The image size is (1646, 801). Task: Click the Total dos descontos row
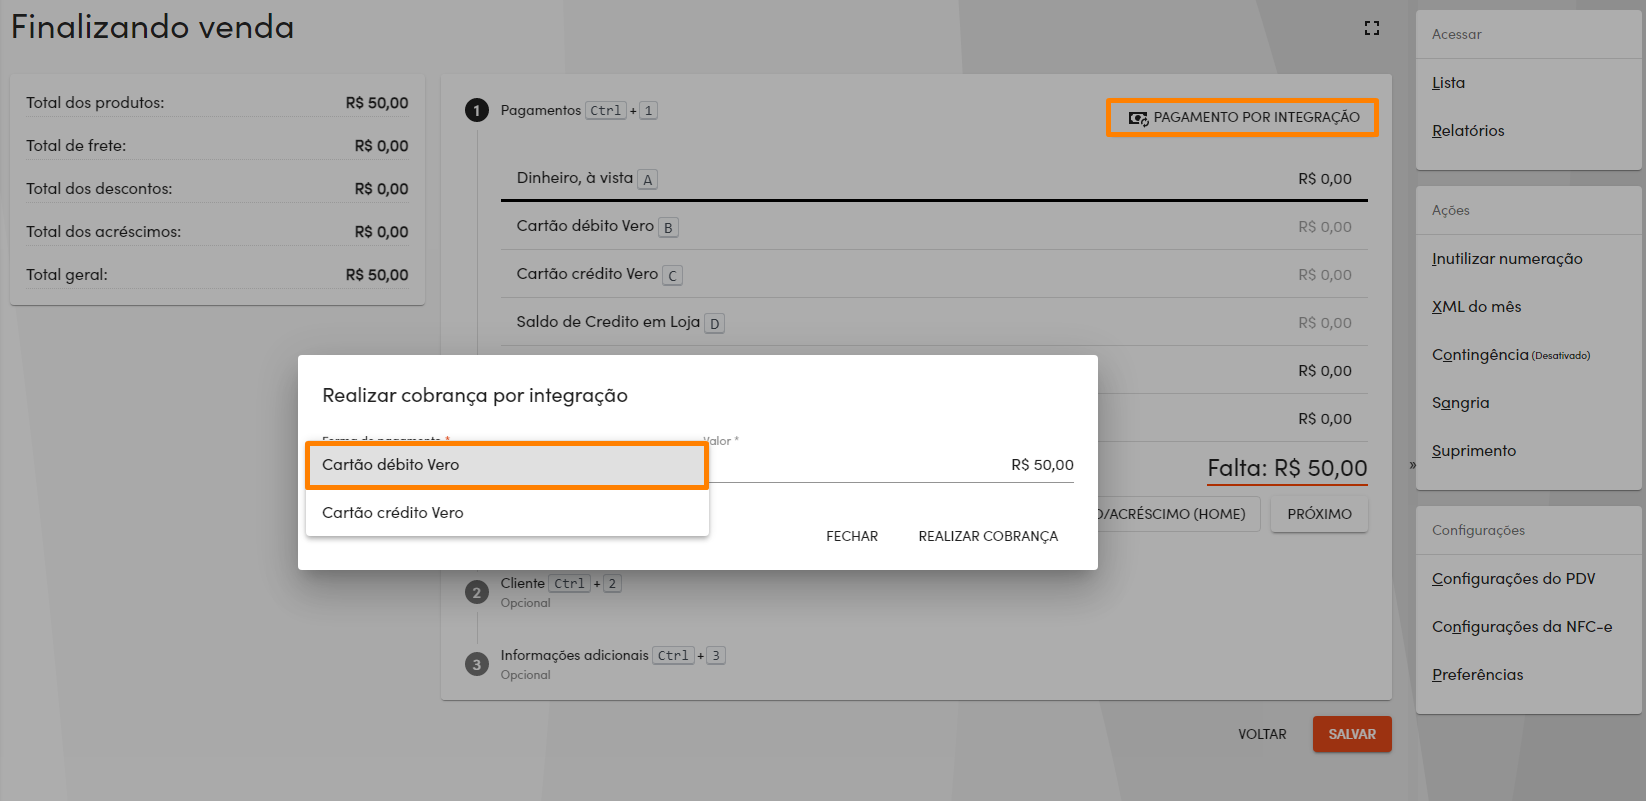[217, 189]
